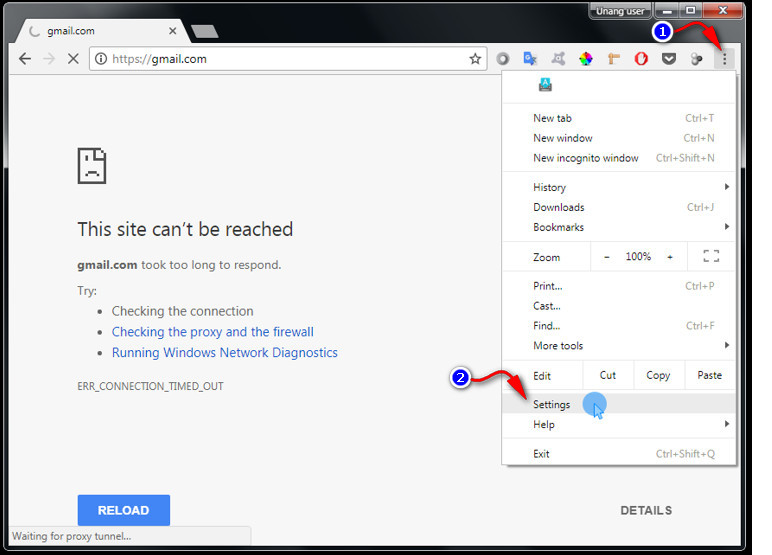Click the sad page error icon
Image resolution: width=772 pixels, height=555 pixels.
(x=92, y=166)
